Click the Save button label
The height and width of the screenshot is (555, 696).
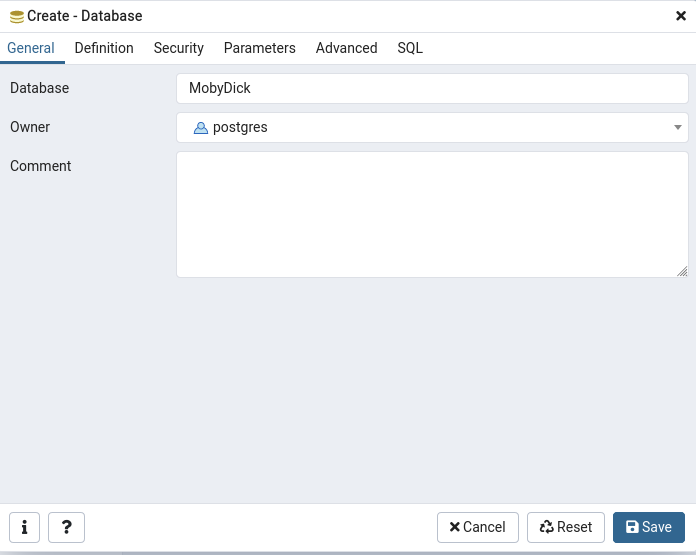click(657, 527)
